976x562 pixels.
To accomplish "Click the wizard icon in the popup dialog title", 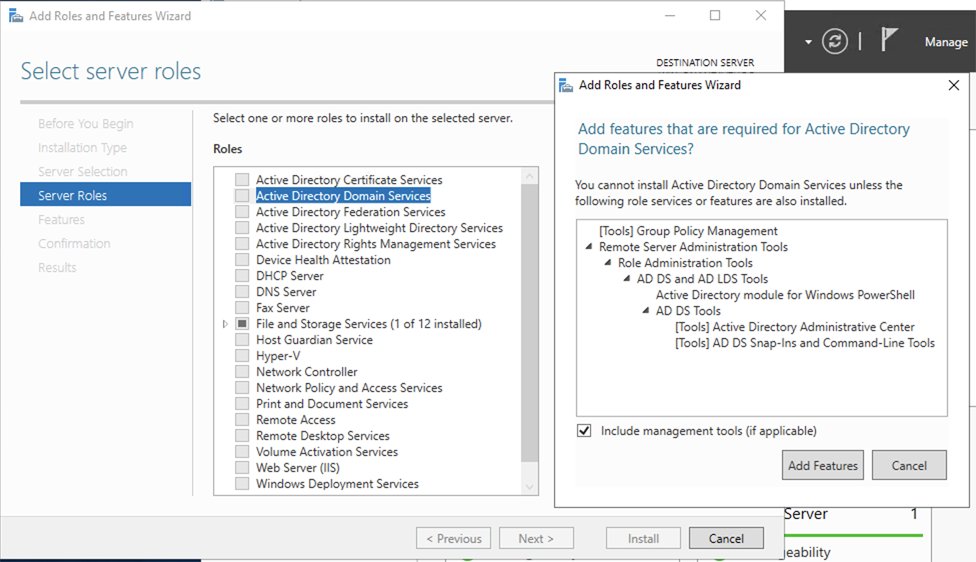I will [566, 85].
